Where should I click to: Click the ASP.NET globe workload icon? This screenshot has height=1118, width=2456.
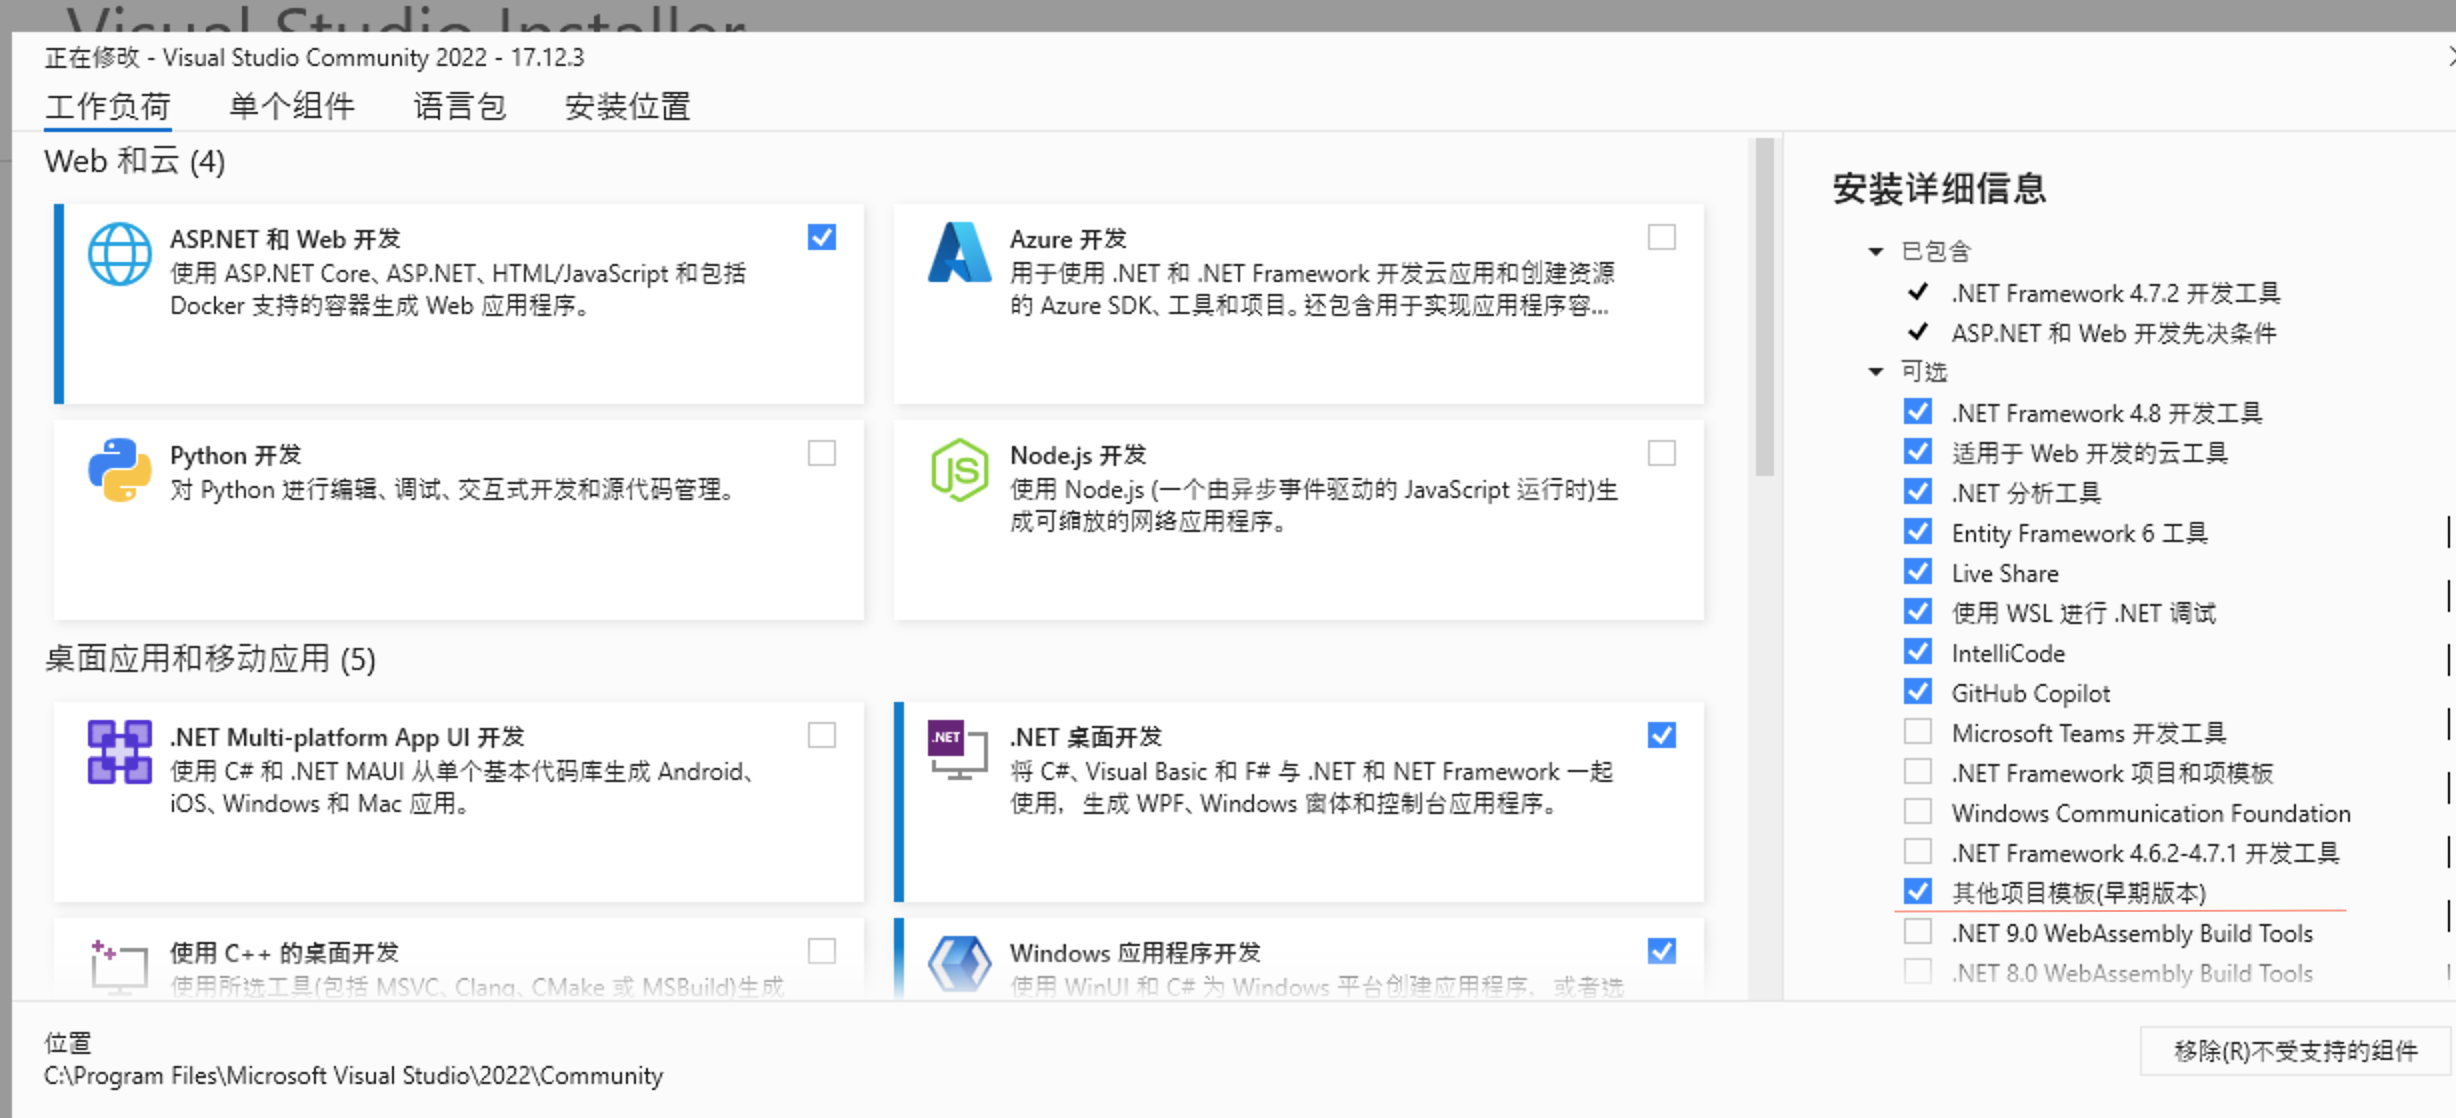[x=119, y=254]
